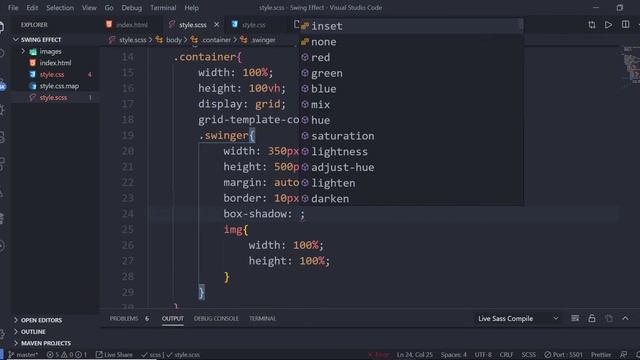The width and height of the screenshot is (640, 360).
Task: Open index.html in the explorer
Action: click(55, 63)
